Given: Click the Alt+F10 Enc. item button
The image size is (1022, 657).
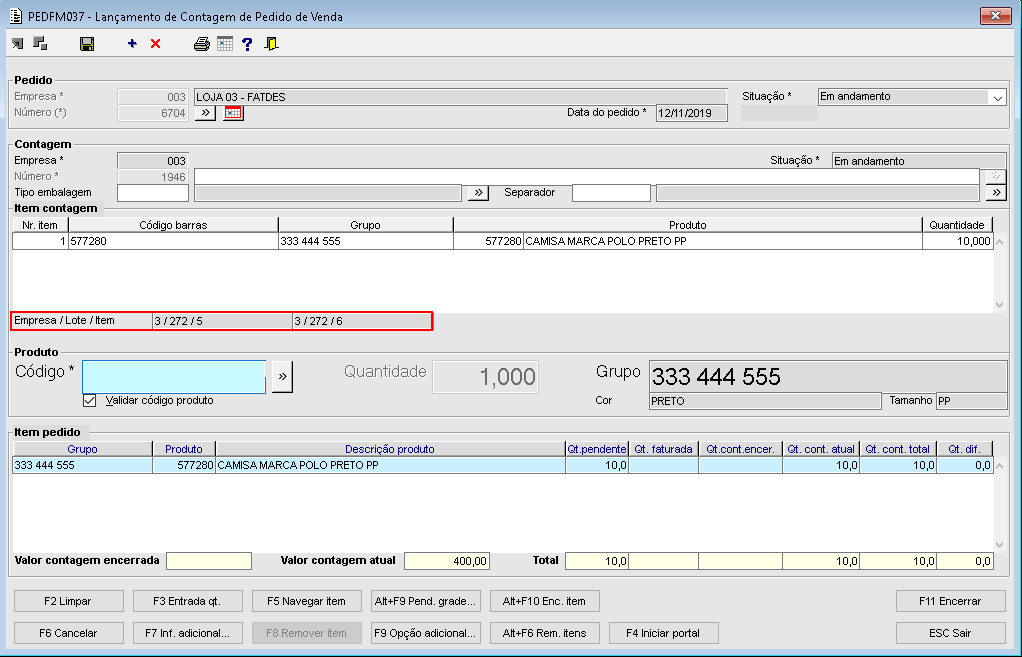Looking at the screenshot, I should click(544, 601).
